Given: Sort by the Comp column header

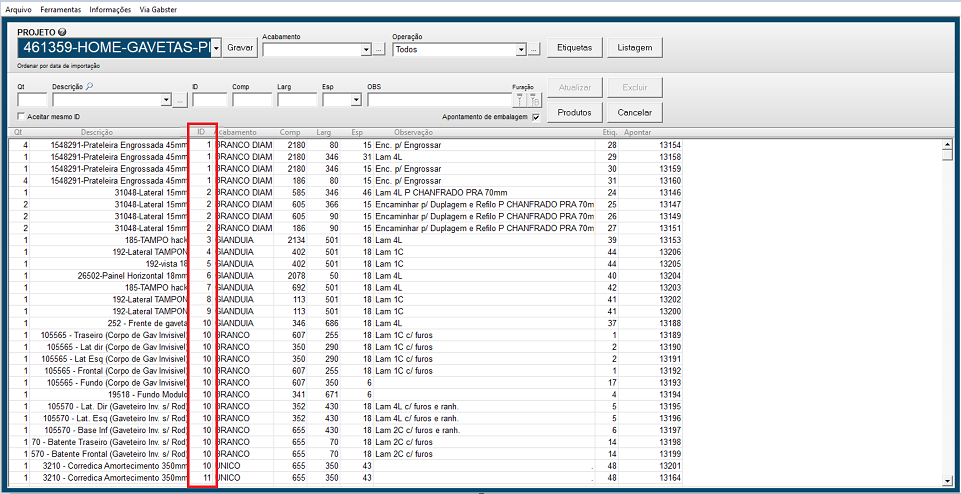Looking at the screenshot, I should (x=290, y=132).
